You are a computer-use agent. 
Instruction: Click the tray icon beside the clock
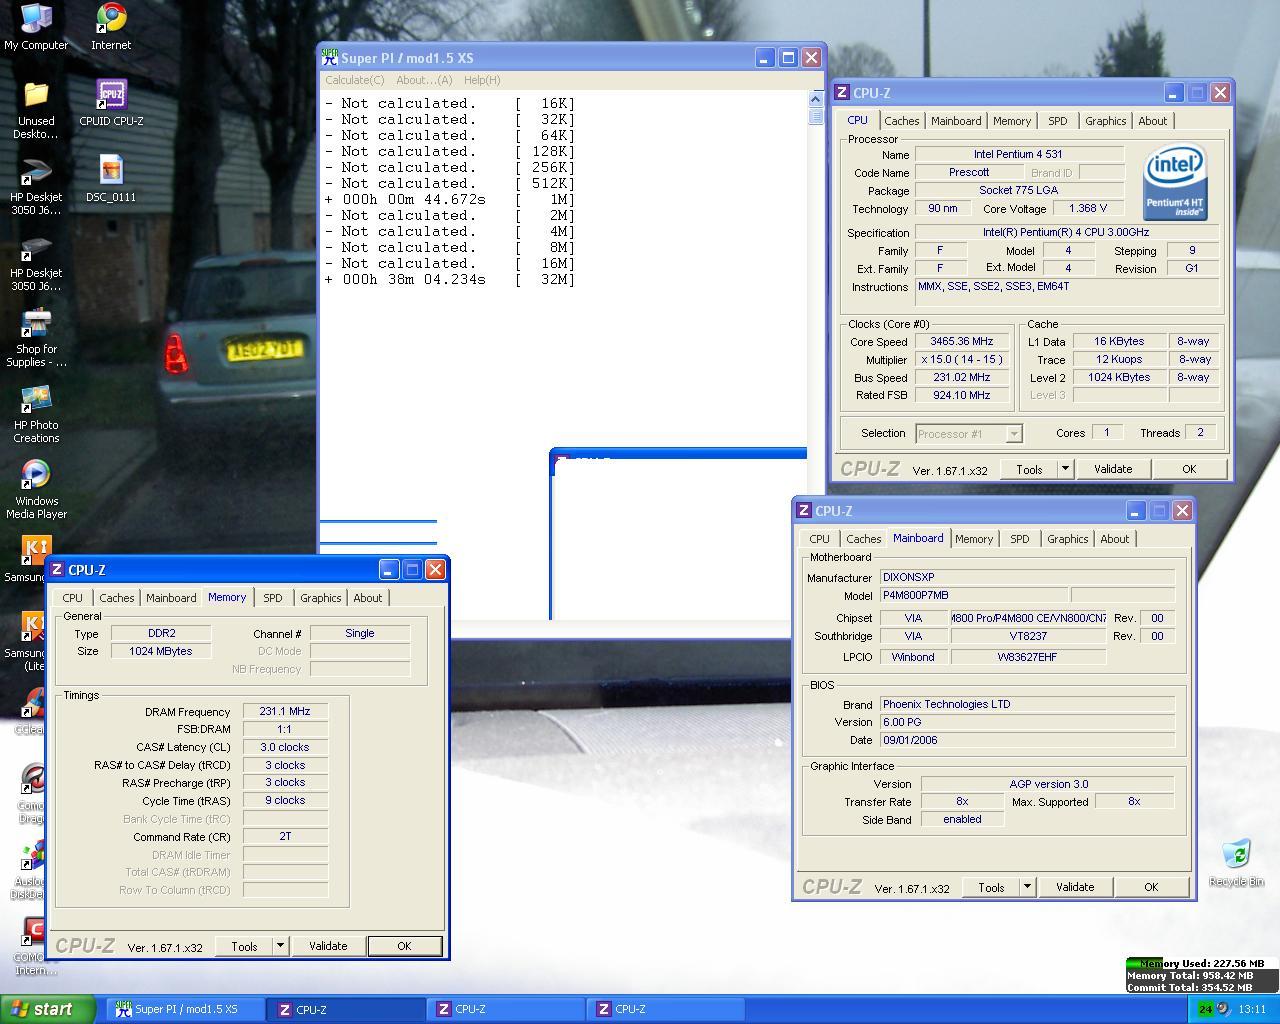[1223, 1009]
